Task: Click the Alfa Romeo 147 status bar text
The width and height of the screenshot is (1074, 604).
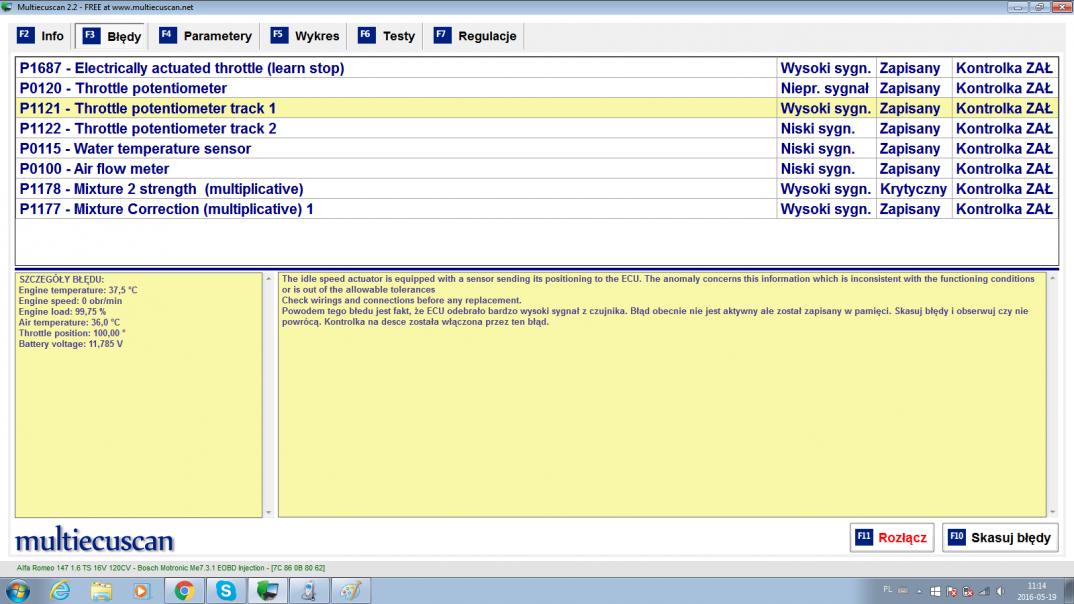Action: [x=171, y=568]
